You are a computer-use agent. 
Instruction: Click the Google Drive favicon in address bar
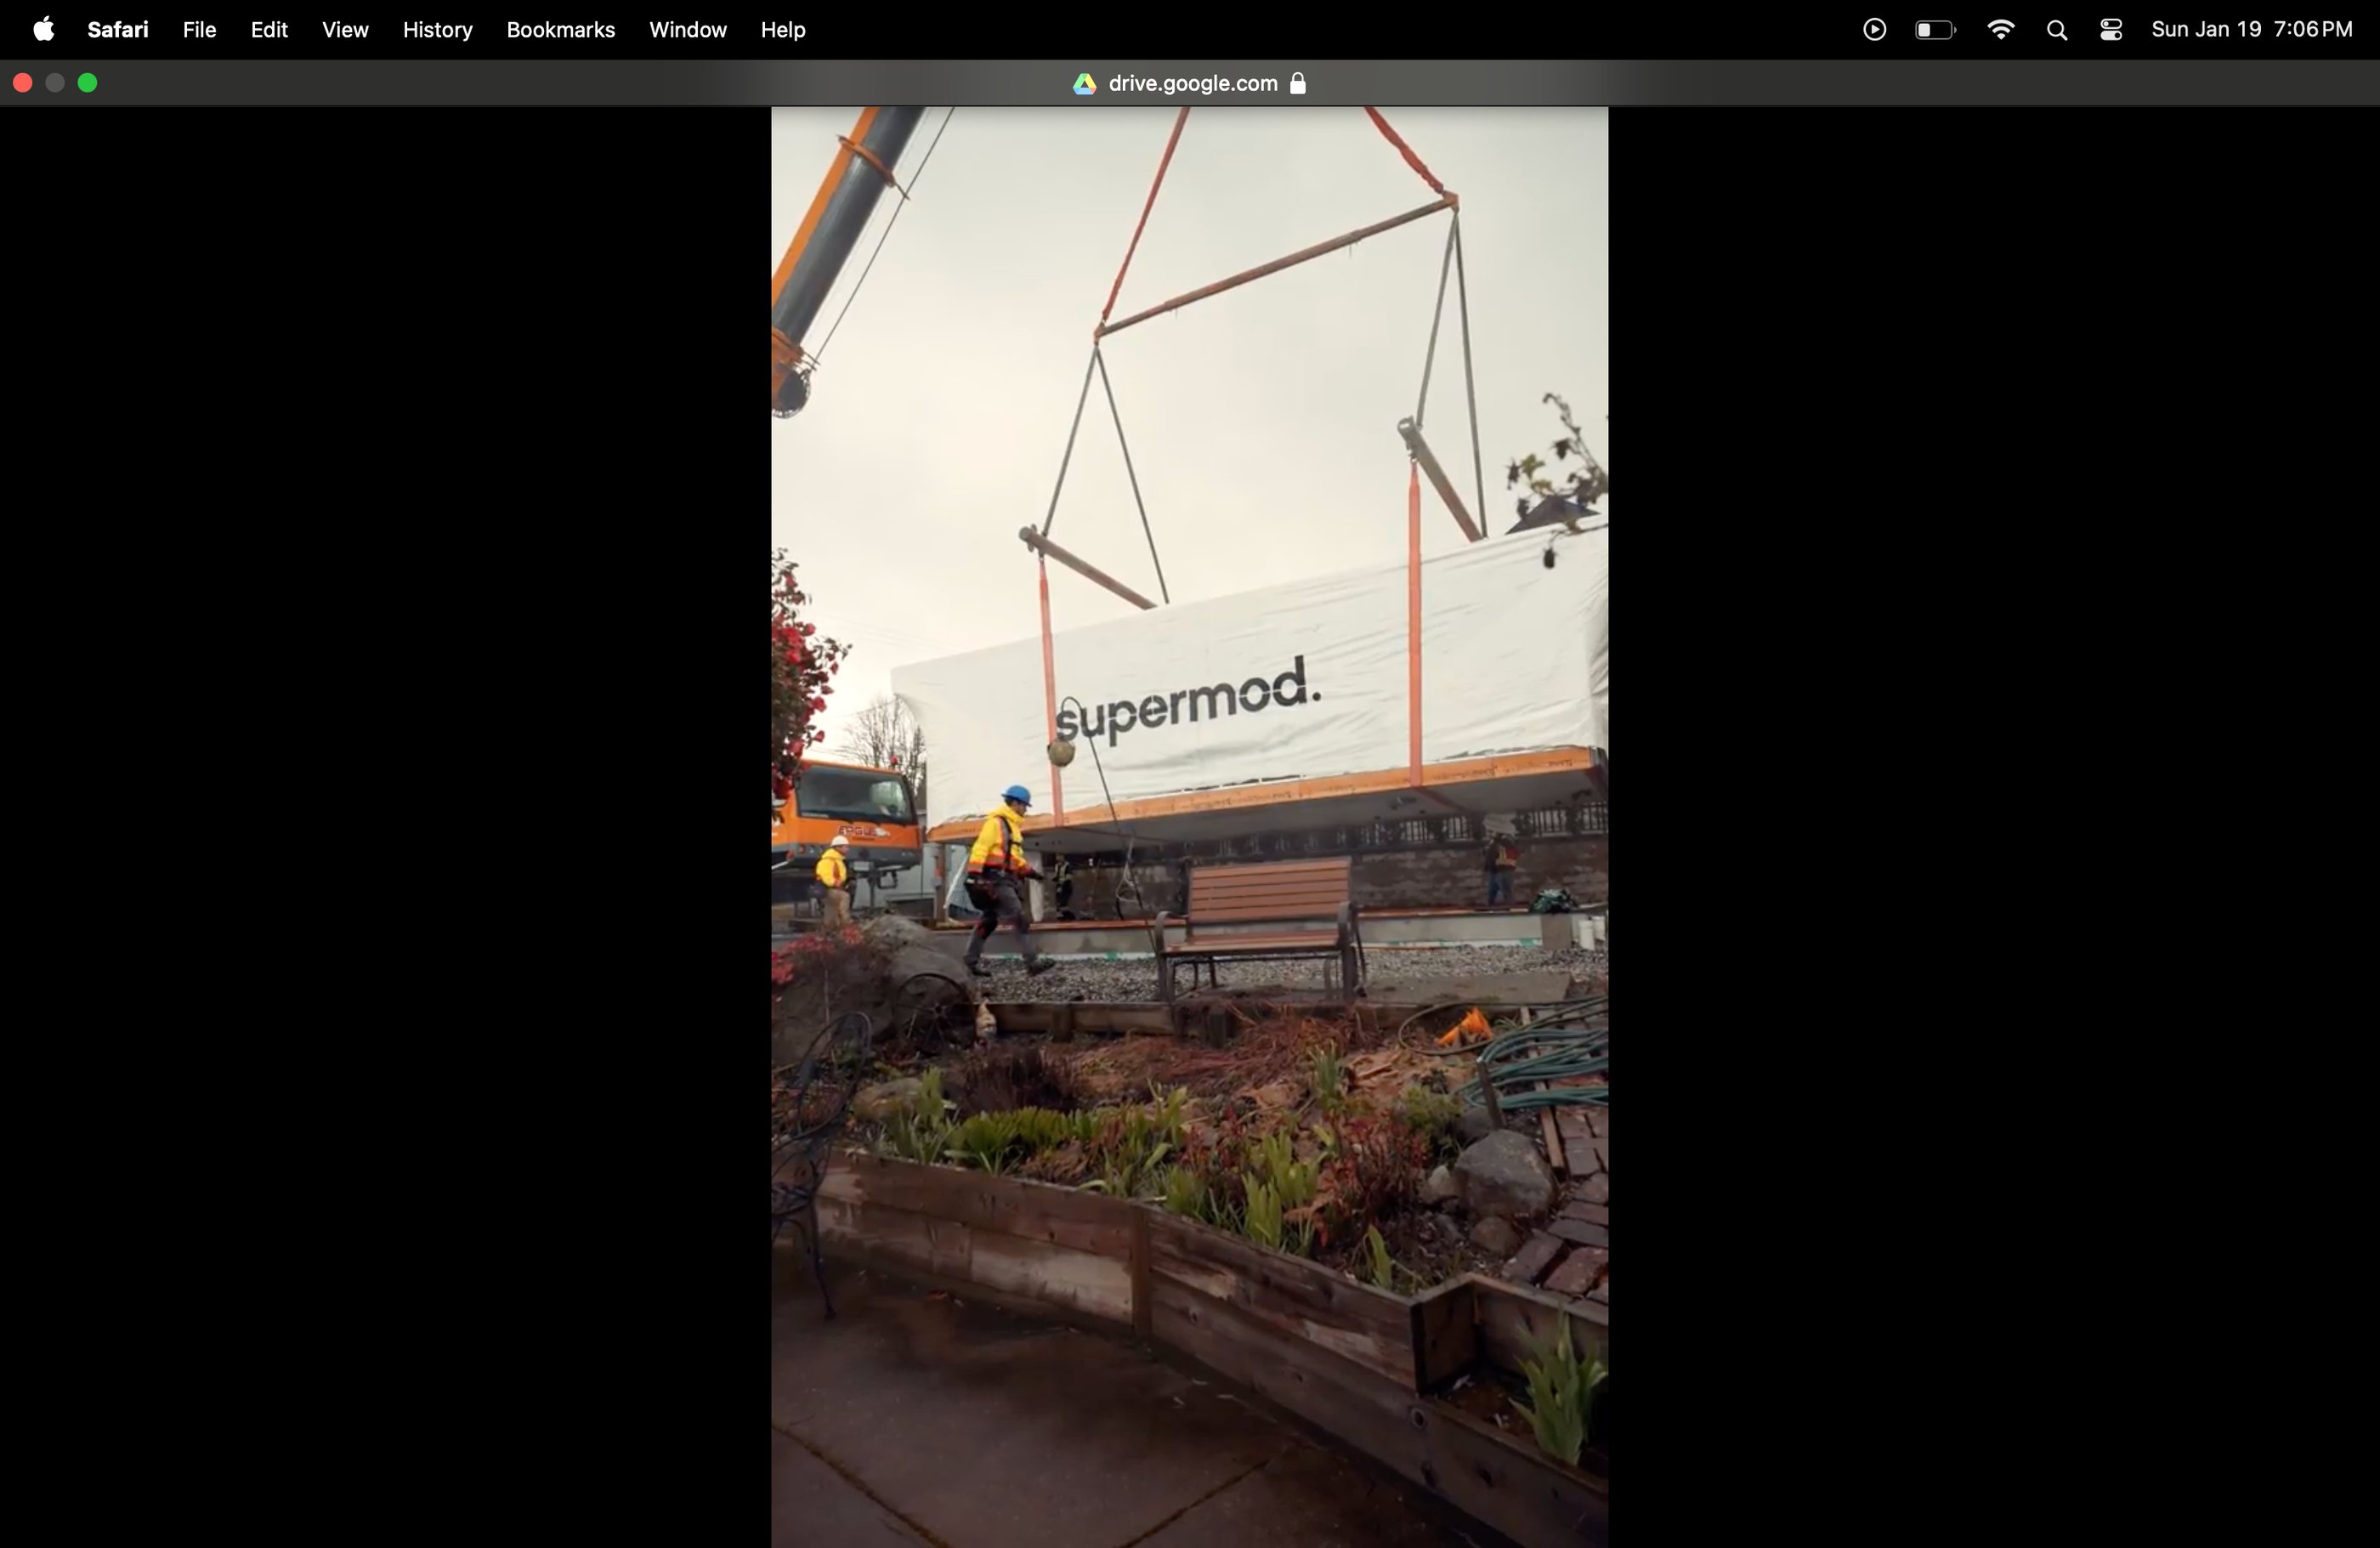click(x=1084, y=84)
